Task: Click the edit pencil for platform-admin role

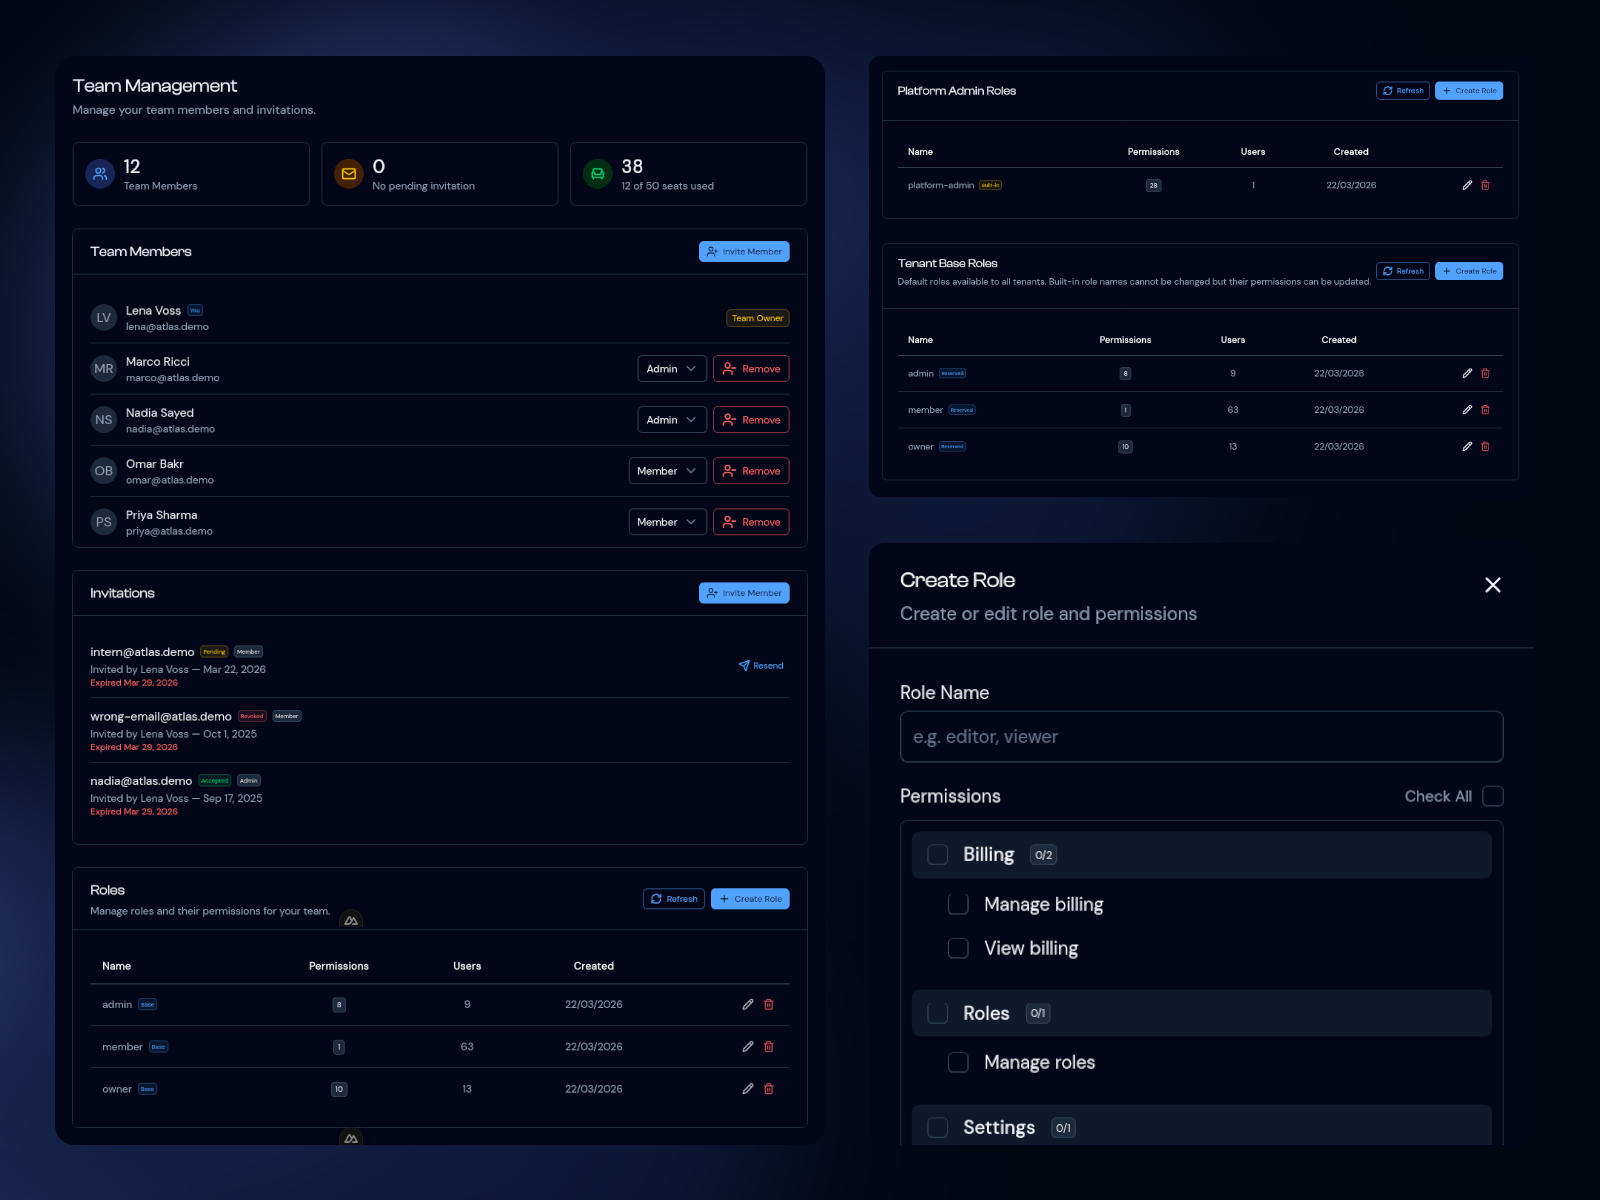Action: (x=1467, y=185)
